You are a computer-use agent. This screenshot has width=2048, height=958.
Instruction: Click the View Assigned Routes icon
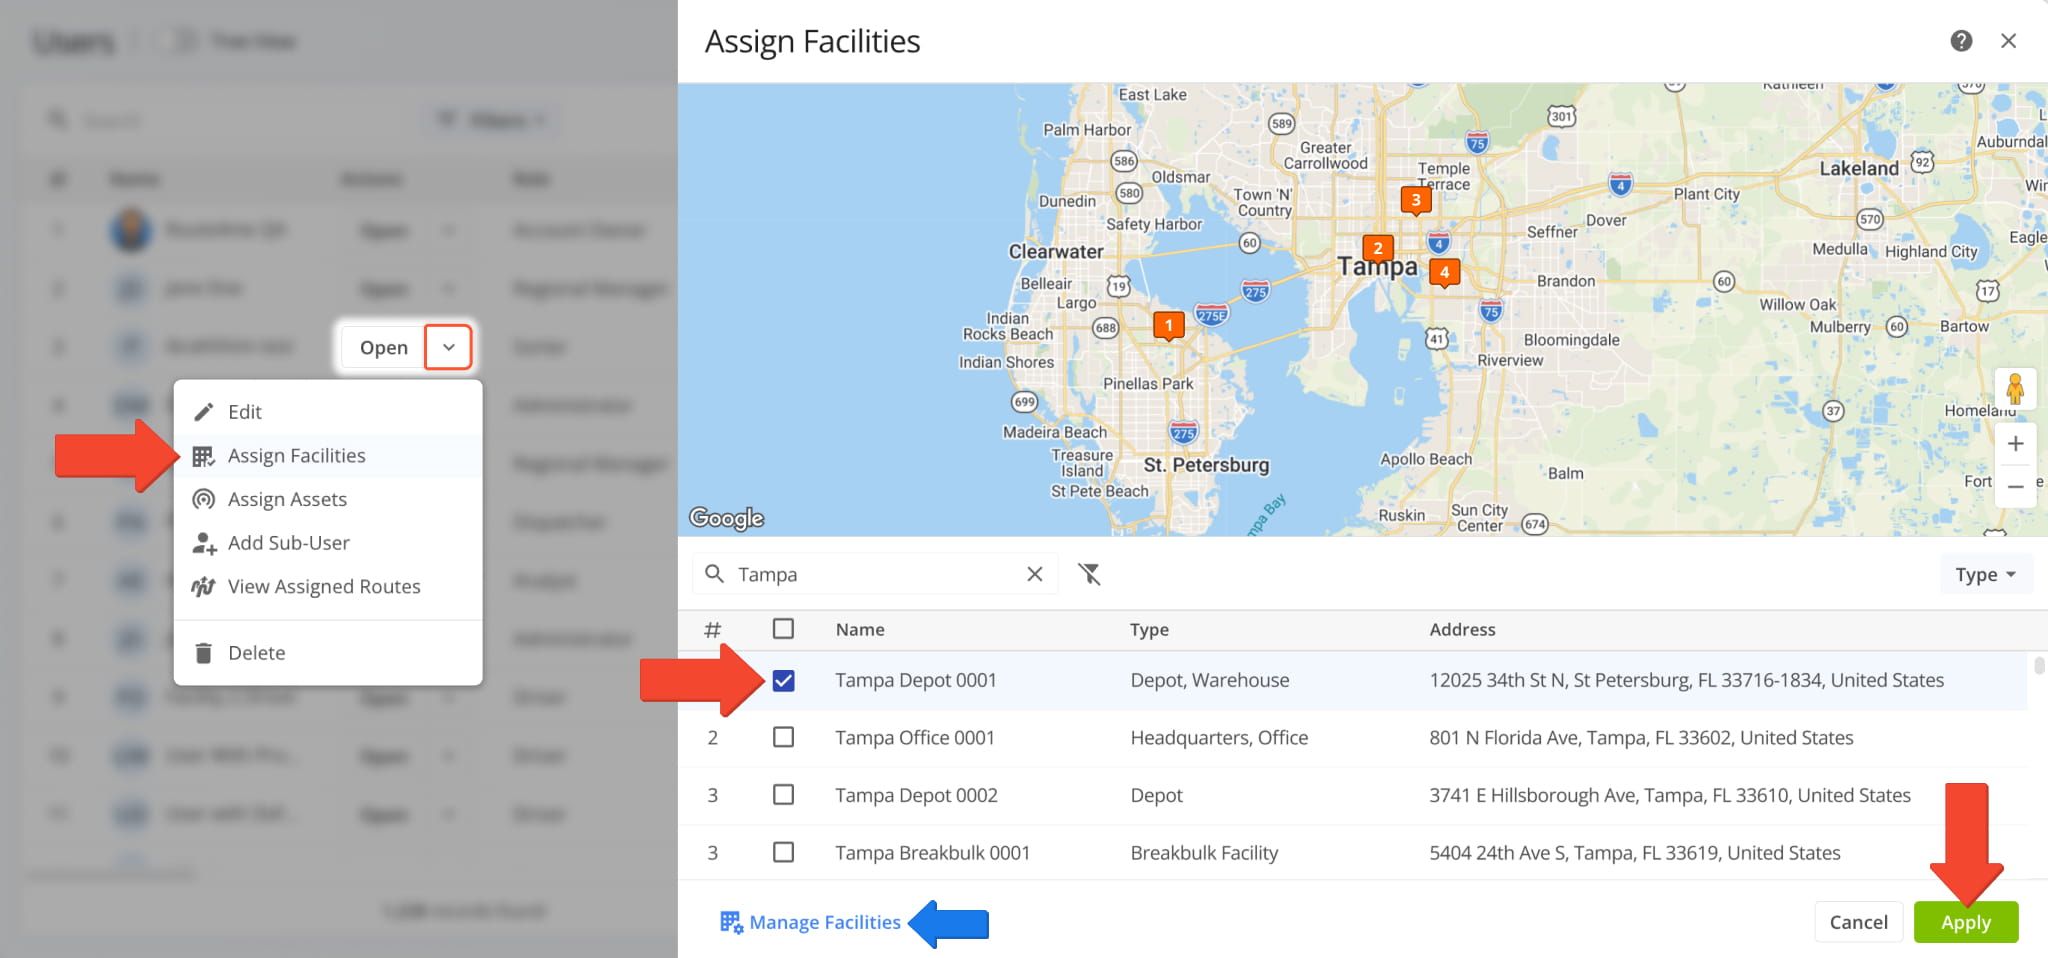click(x=204, y=586)
